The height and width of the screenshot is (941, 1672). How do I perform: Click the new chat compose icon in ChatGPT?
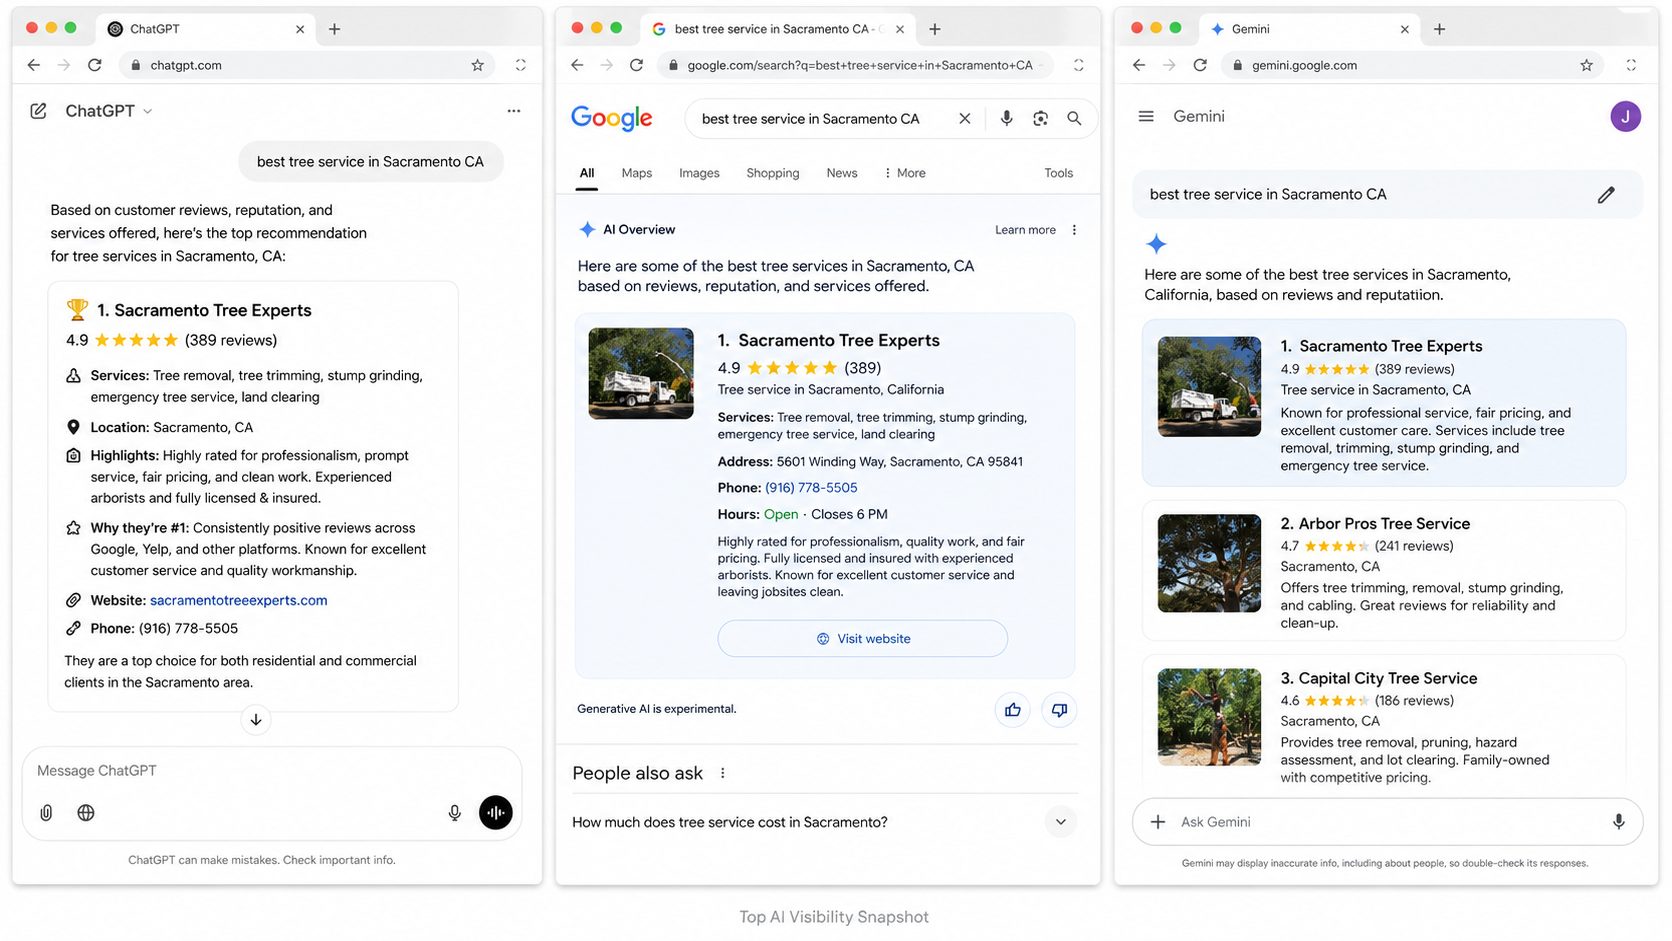click(x=38, y=111)
